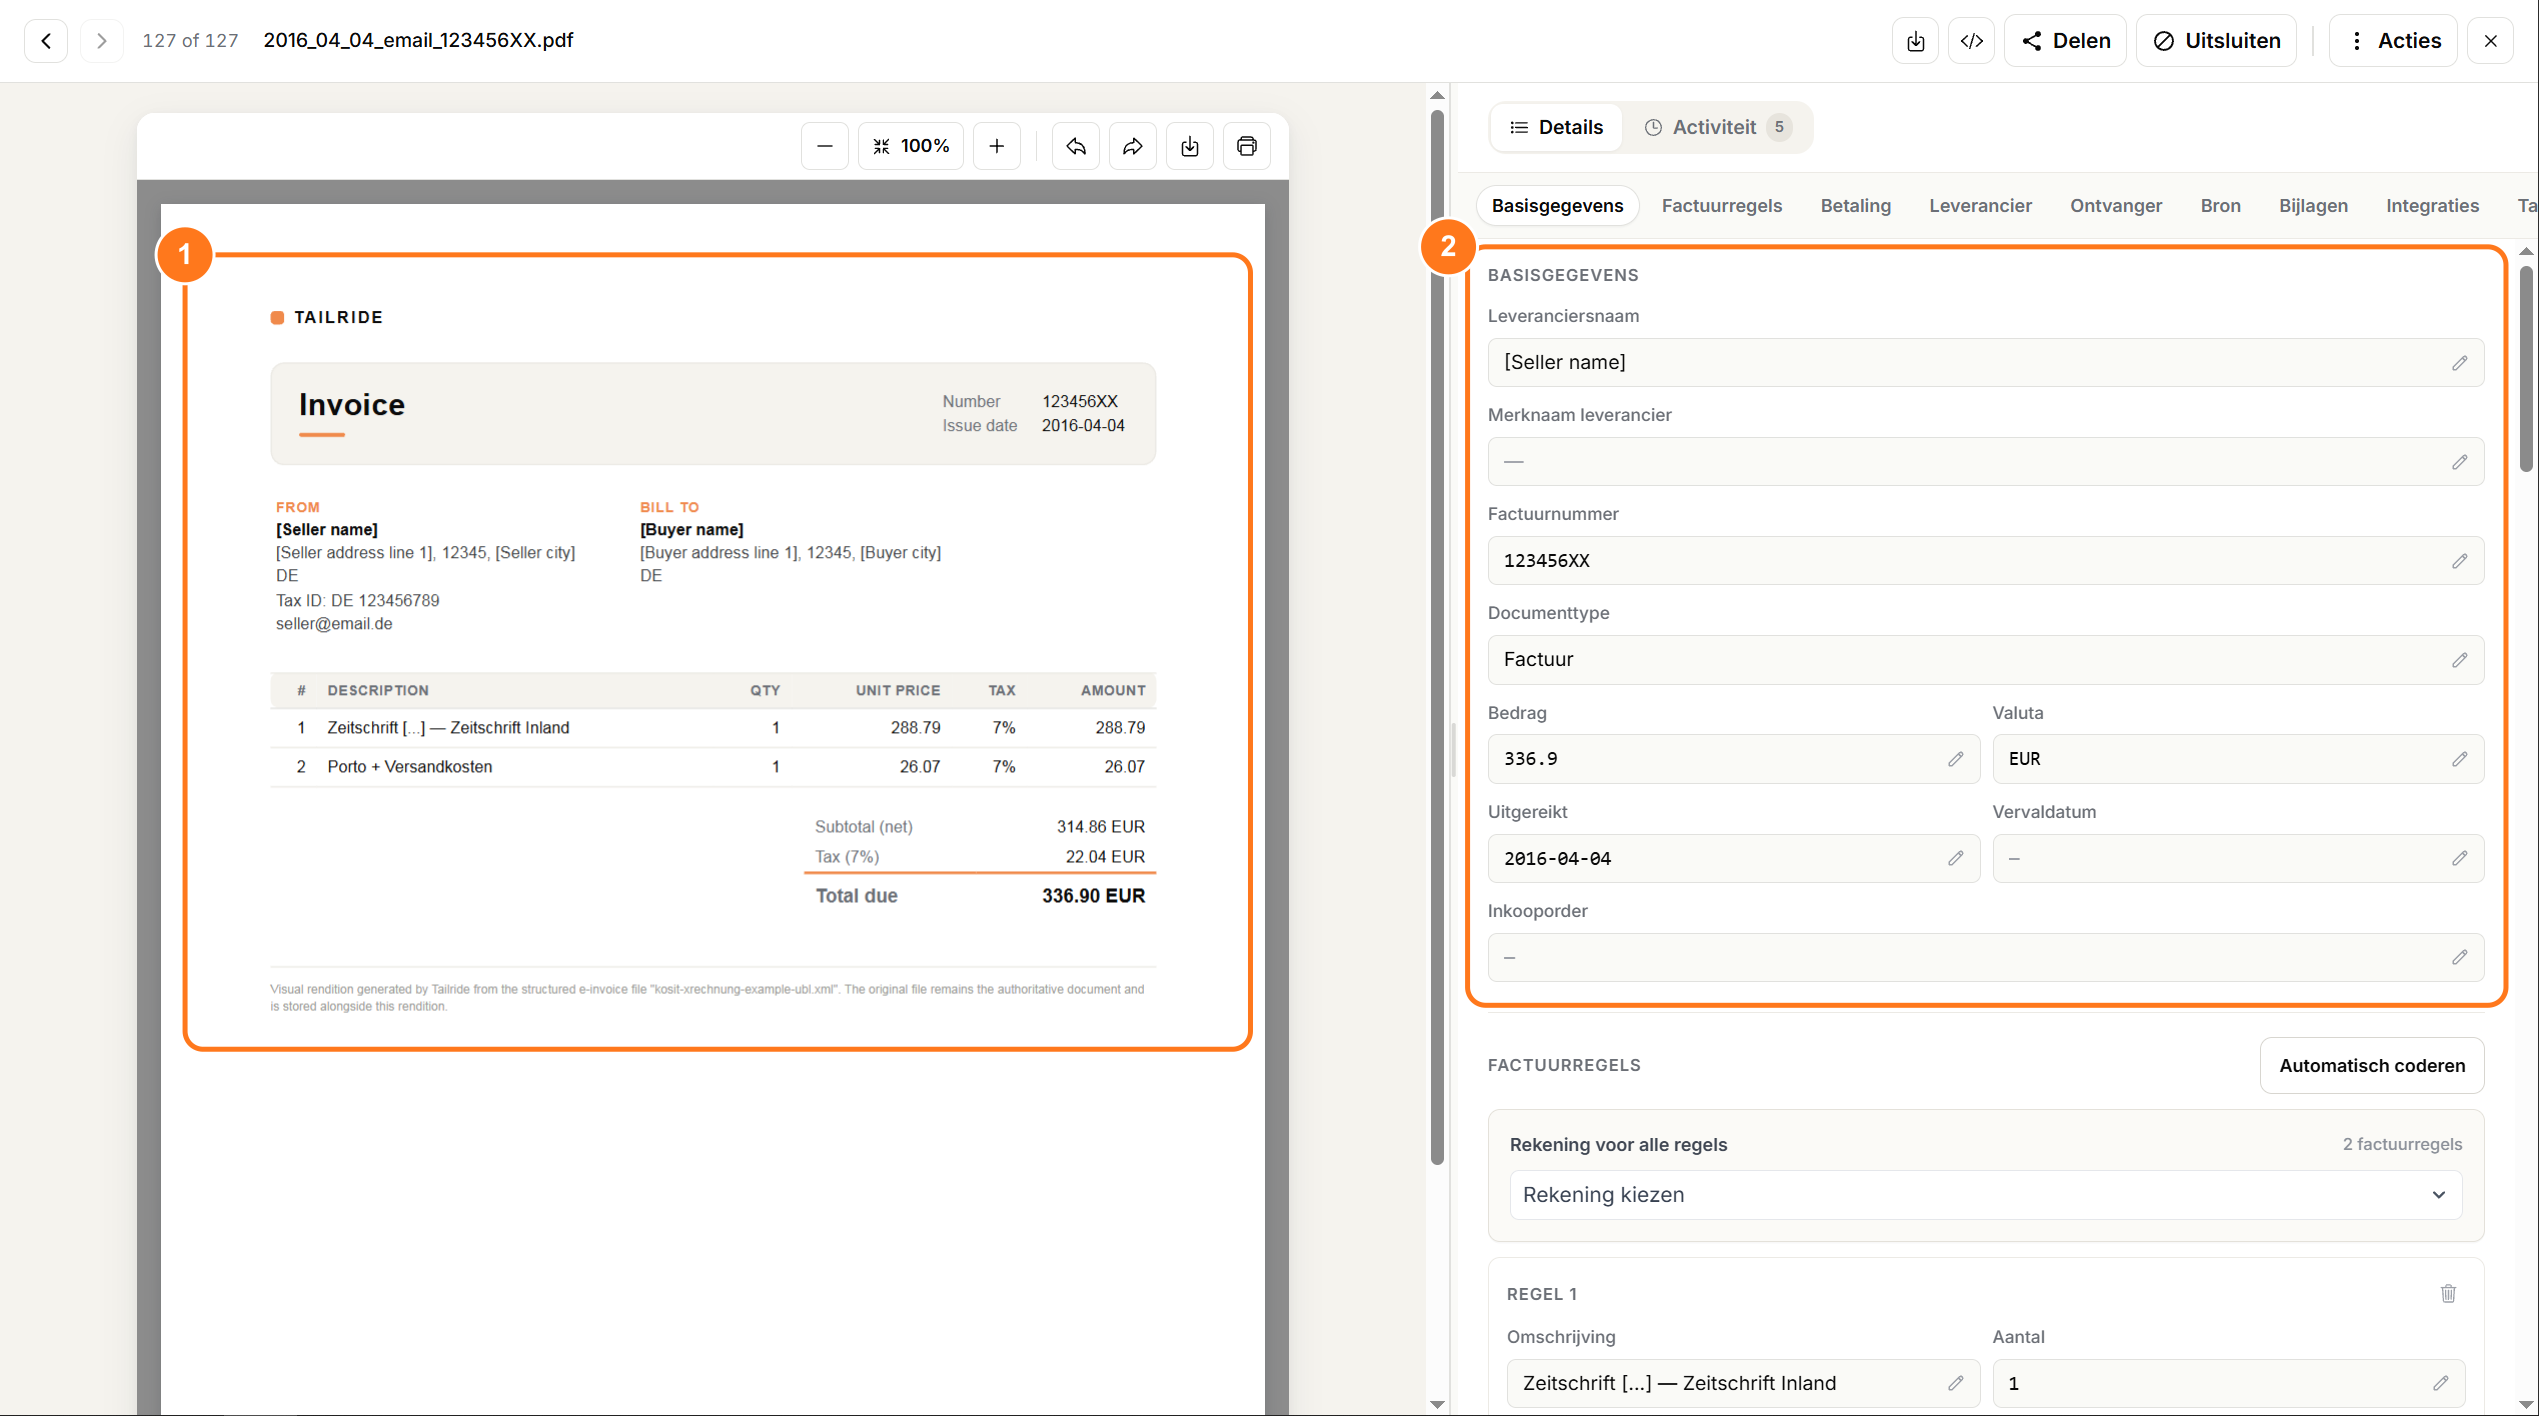Go to previous document arrow
Viewport: 2539px width, 1416px height.
(46, 41)
